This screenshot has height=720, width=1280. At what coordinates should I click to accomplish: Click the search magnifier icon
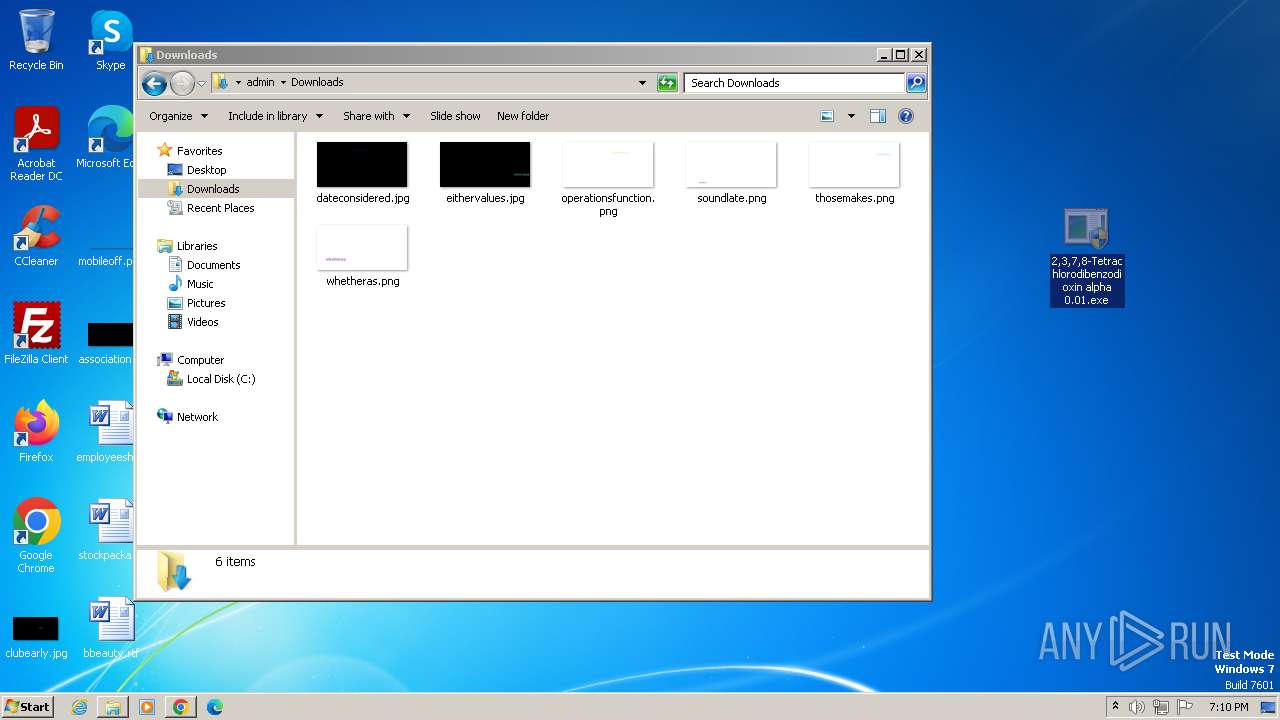pyautogui.click(x=915, y=83)
